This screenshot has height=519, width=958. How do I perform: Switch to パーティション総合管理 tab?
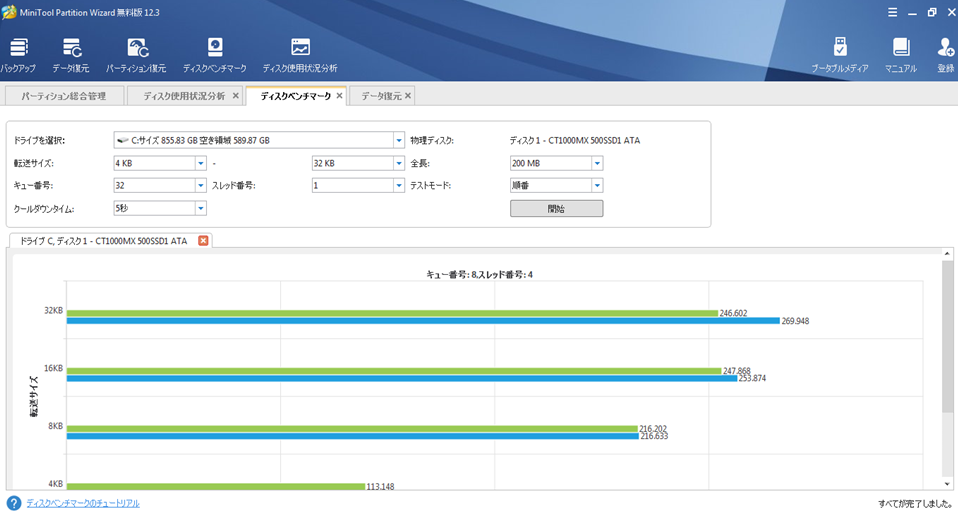64,96
